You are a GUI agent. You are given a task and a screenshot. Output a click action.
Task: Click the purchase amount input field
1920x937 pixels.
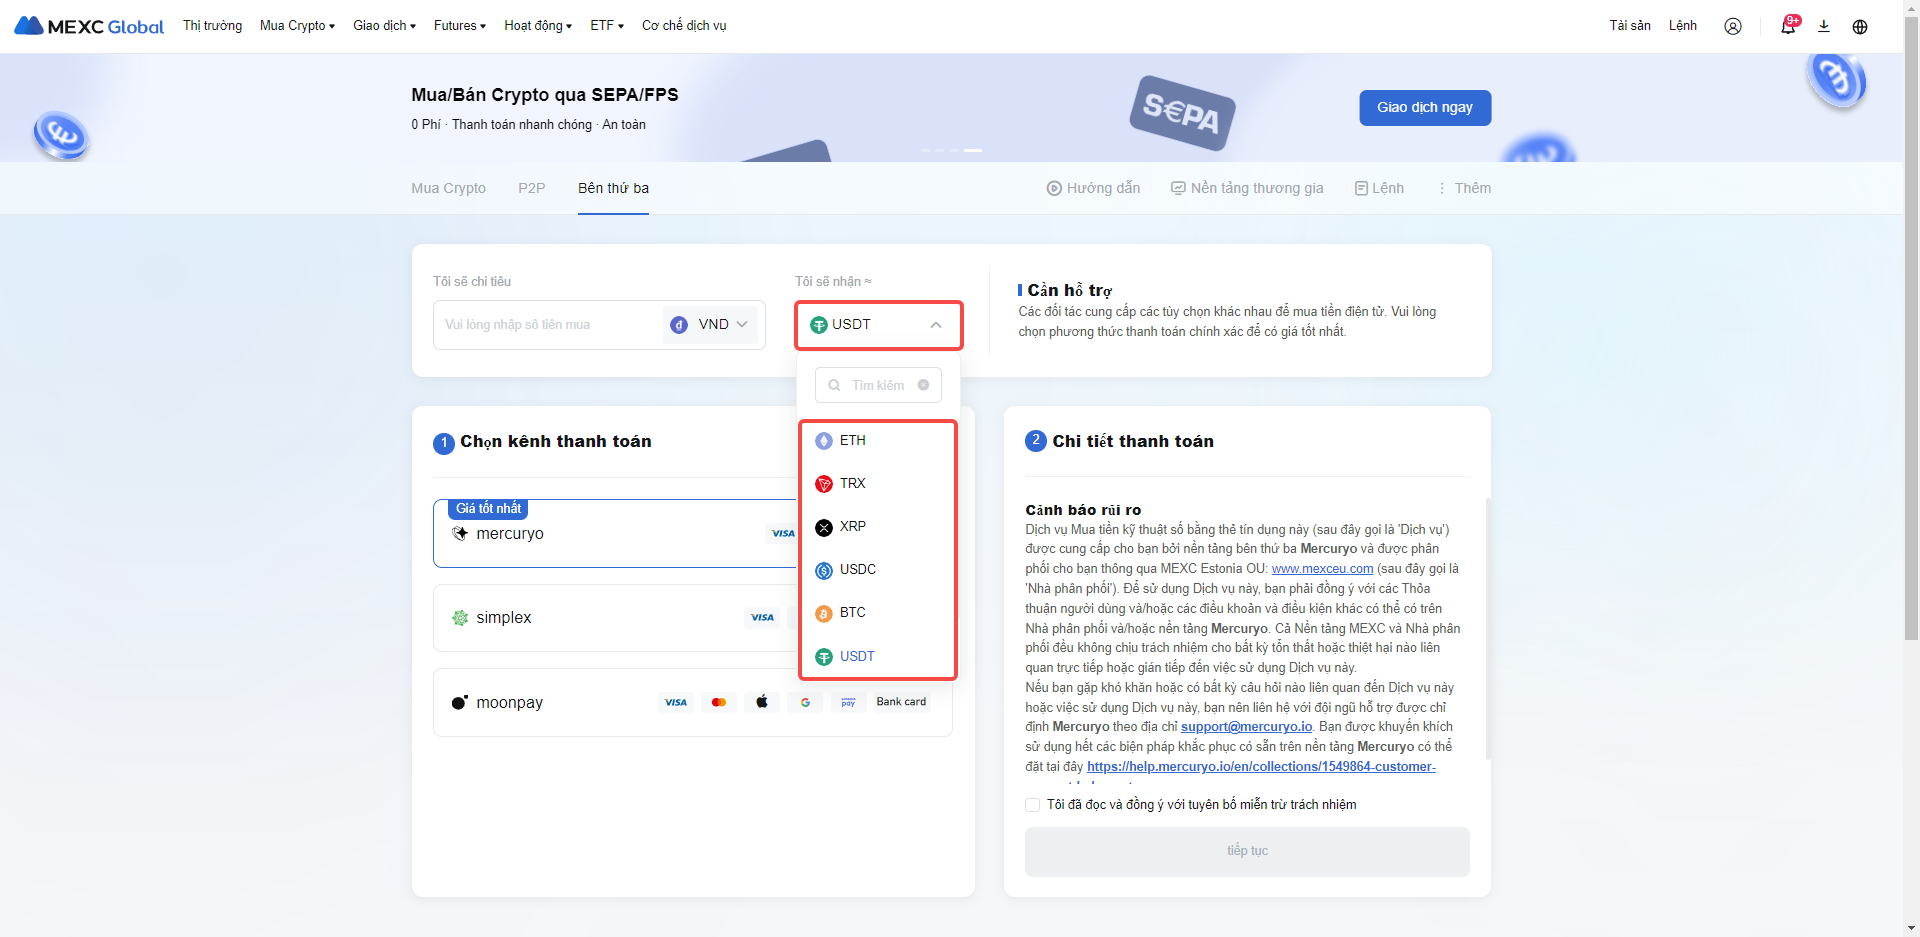(x=545, y=325)
